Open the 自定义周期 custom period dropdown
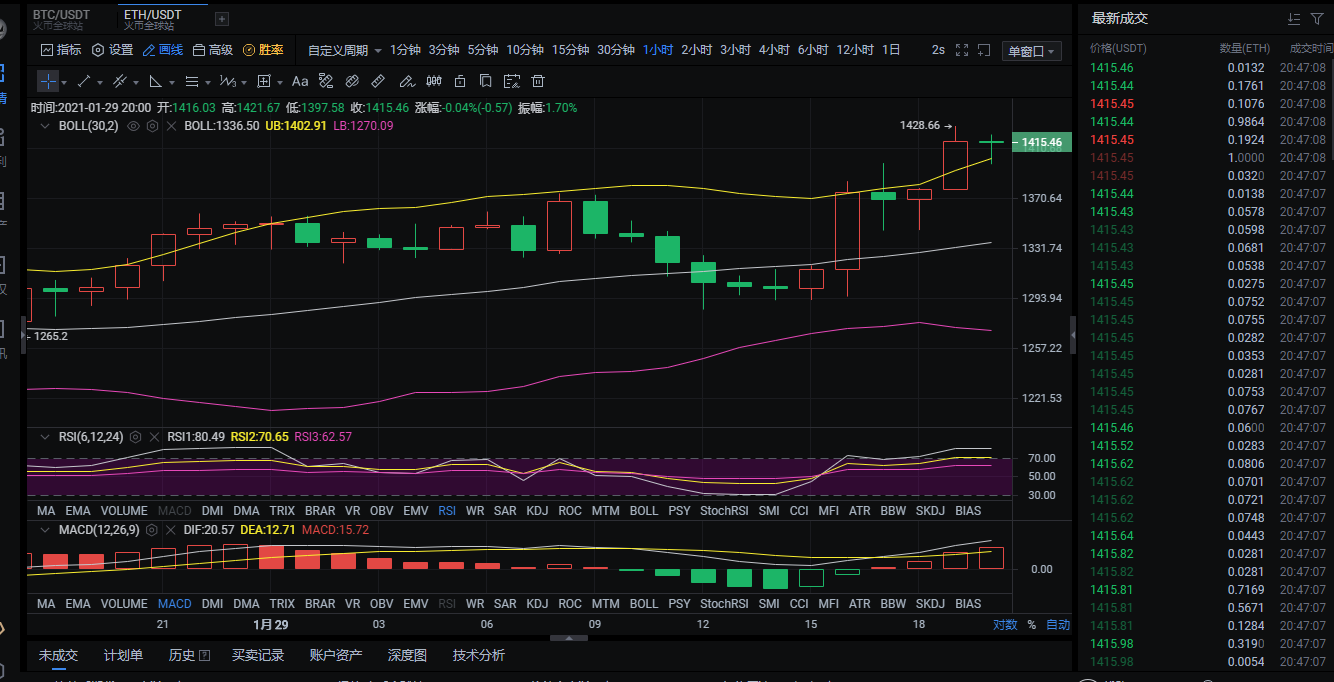 tap(345, 50)
